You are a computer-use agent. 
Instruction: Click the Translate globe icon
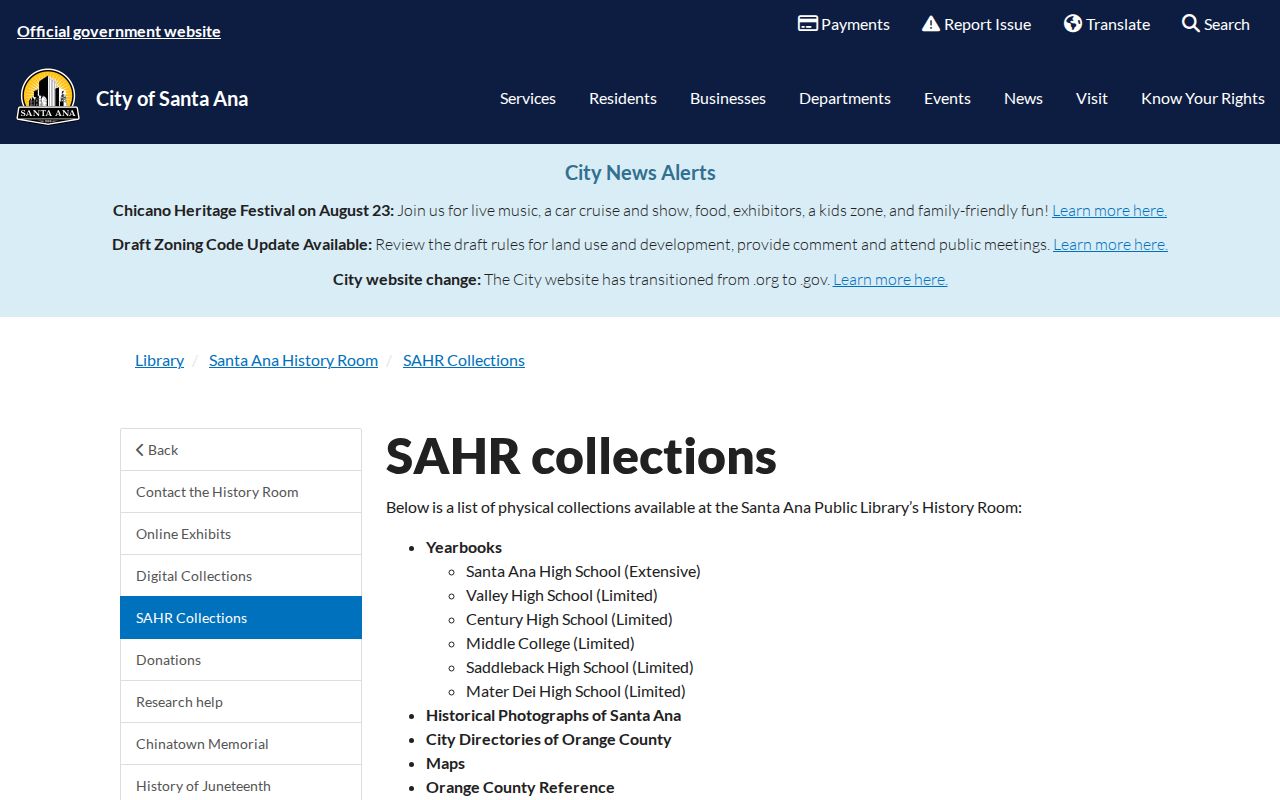pos(1073,24)
